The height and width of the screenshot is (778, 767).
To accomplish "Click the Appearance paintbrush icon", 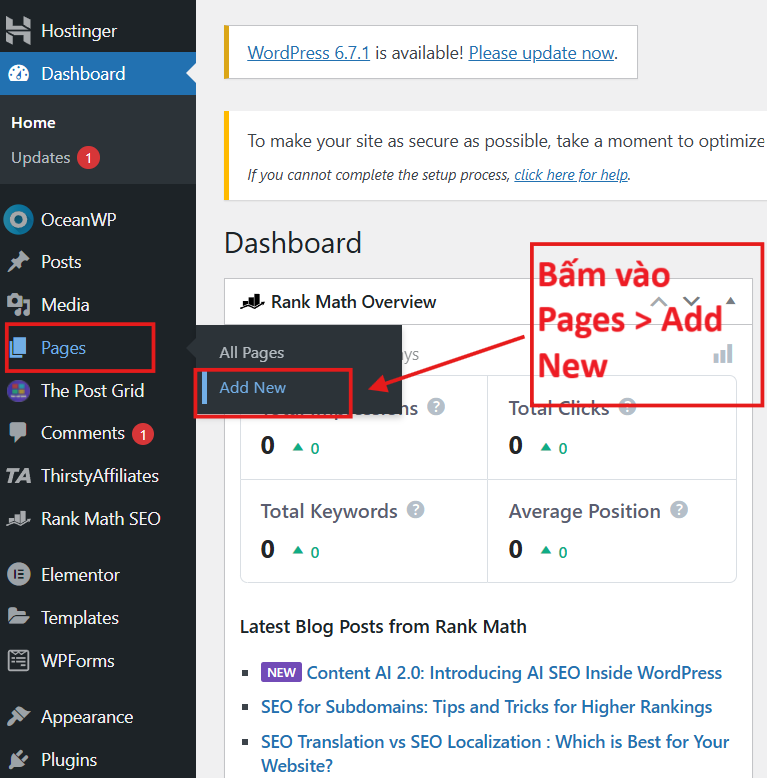I will point(19,716).
